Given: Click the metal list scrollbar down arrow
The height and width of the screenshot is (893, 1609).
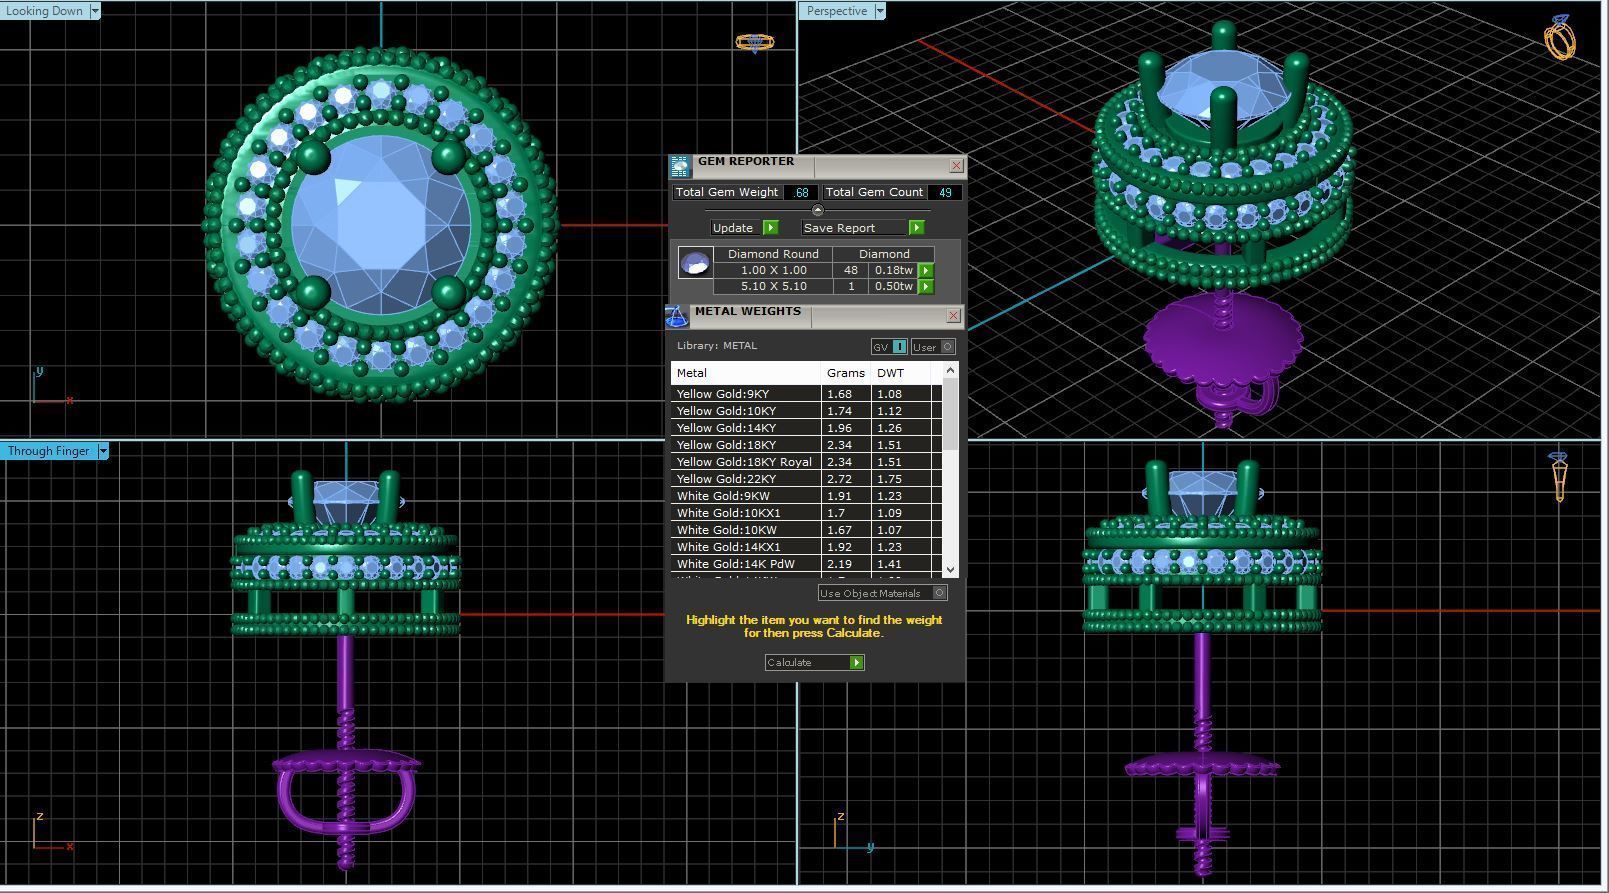Looking at the screenshot, I should click(950, 570).
